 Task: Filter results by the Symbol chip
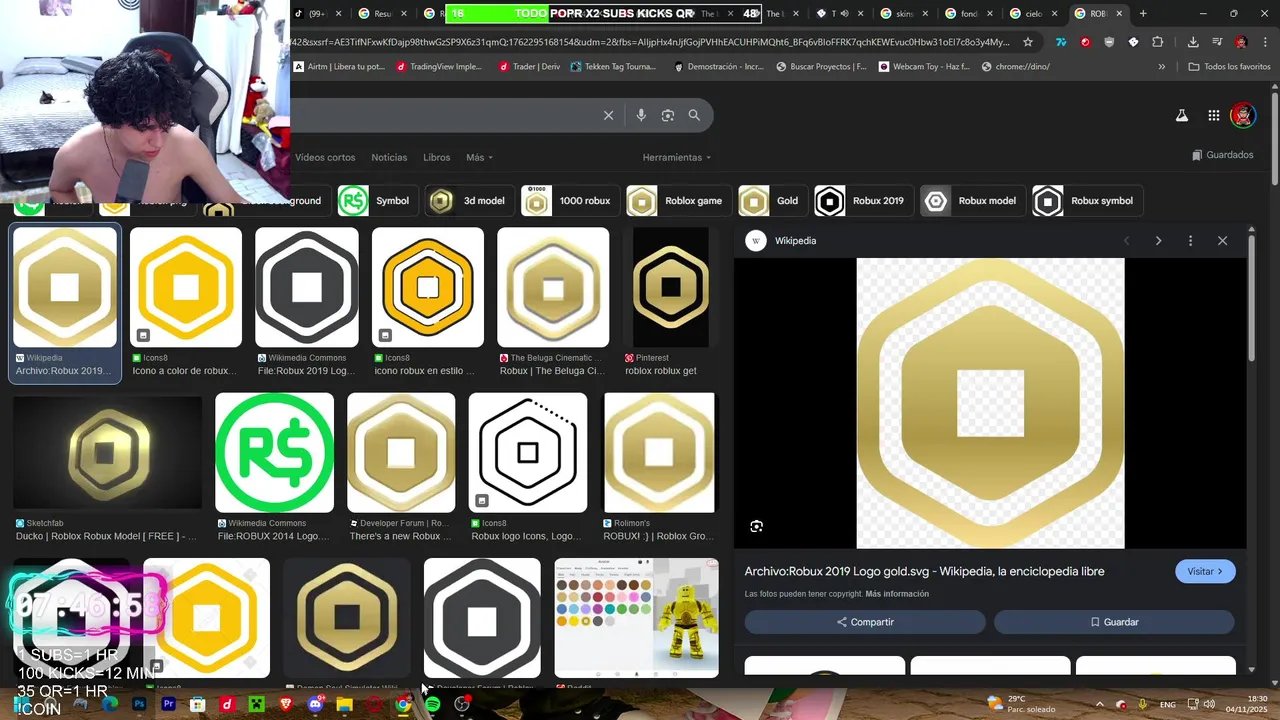(x=375, y=201)
